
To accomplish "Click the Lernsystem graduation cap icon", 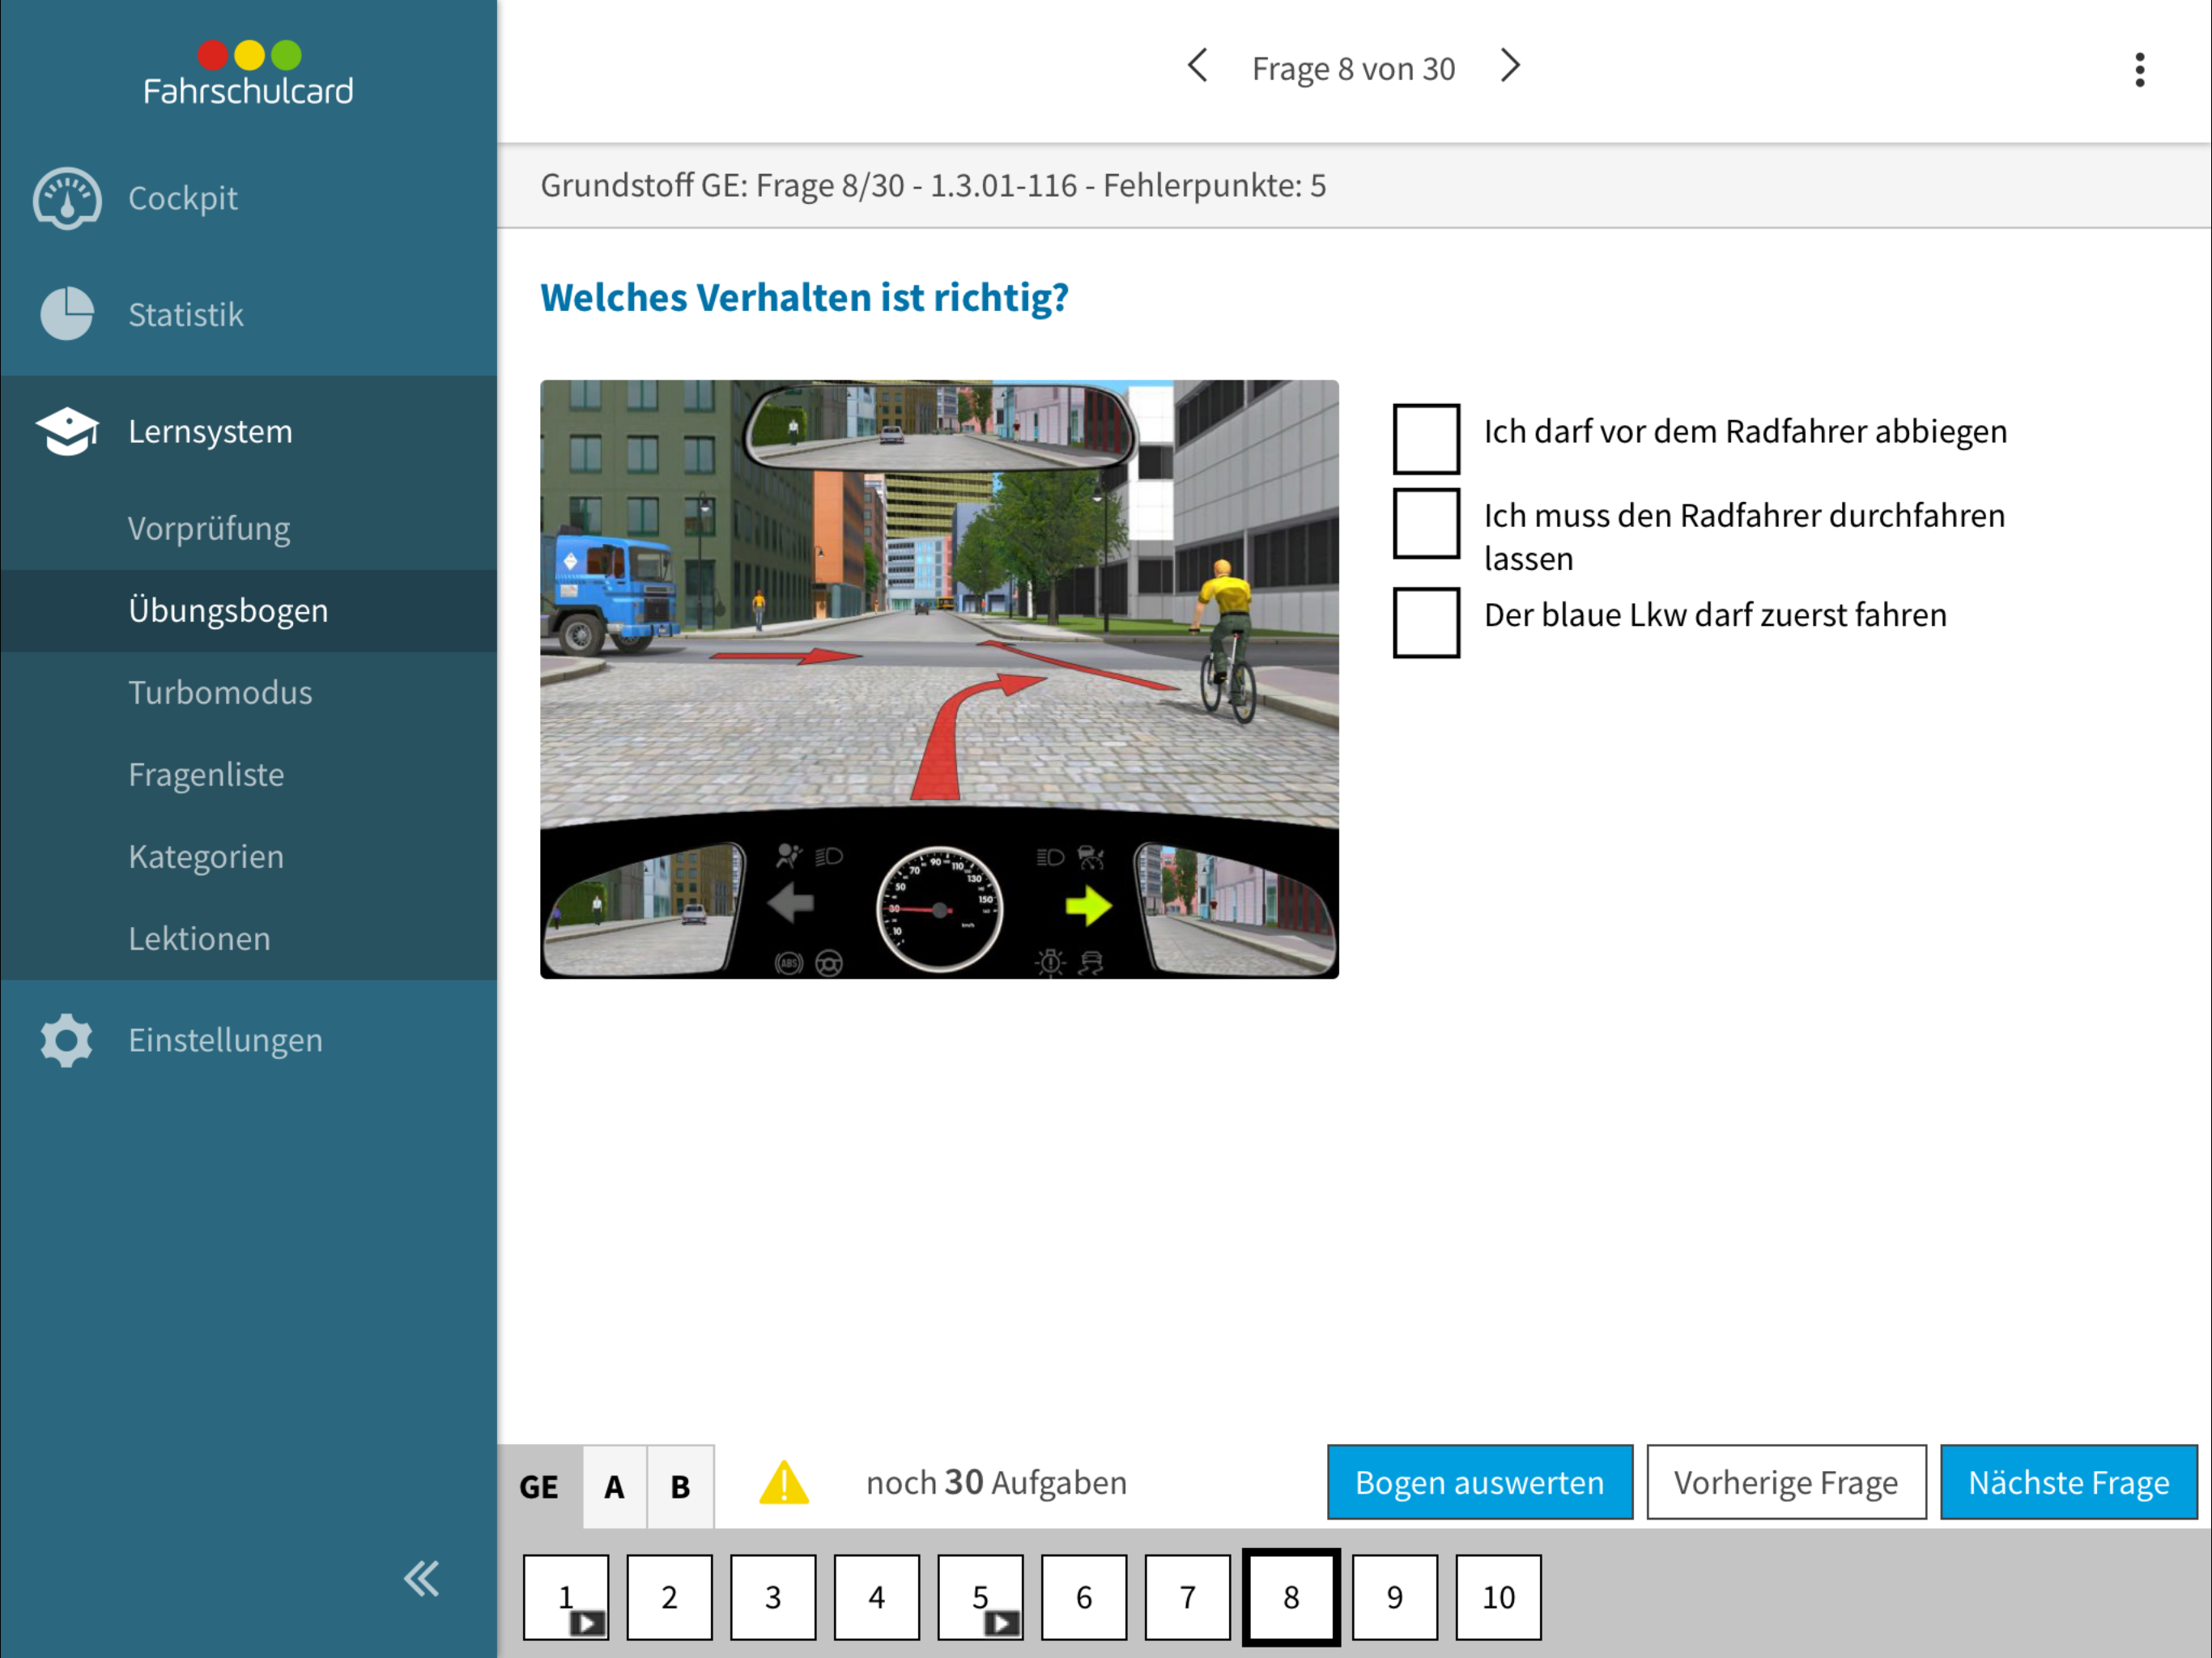I will (66, 431).
